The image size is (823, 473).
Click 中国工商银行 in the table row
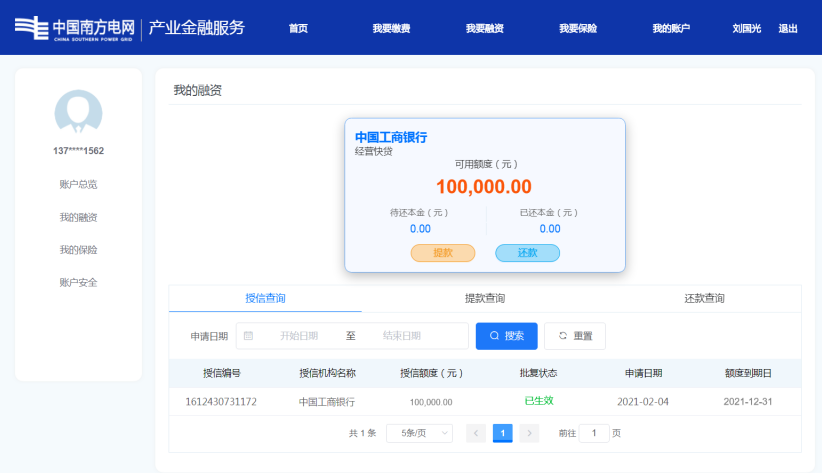pyautogui.click(x=327, y=402)
